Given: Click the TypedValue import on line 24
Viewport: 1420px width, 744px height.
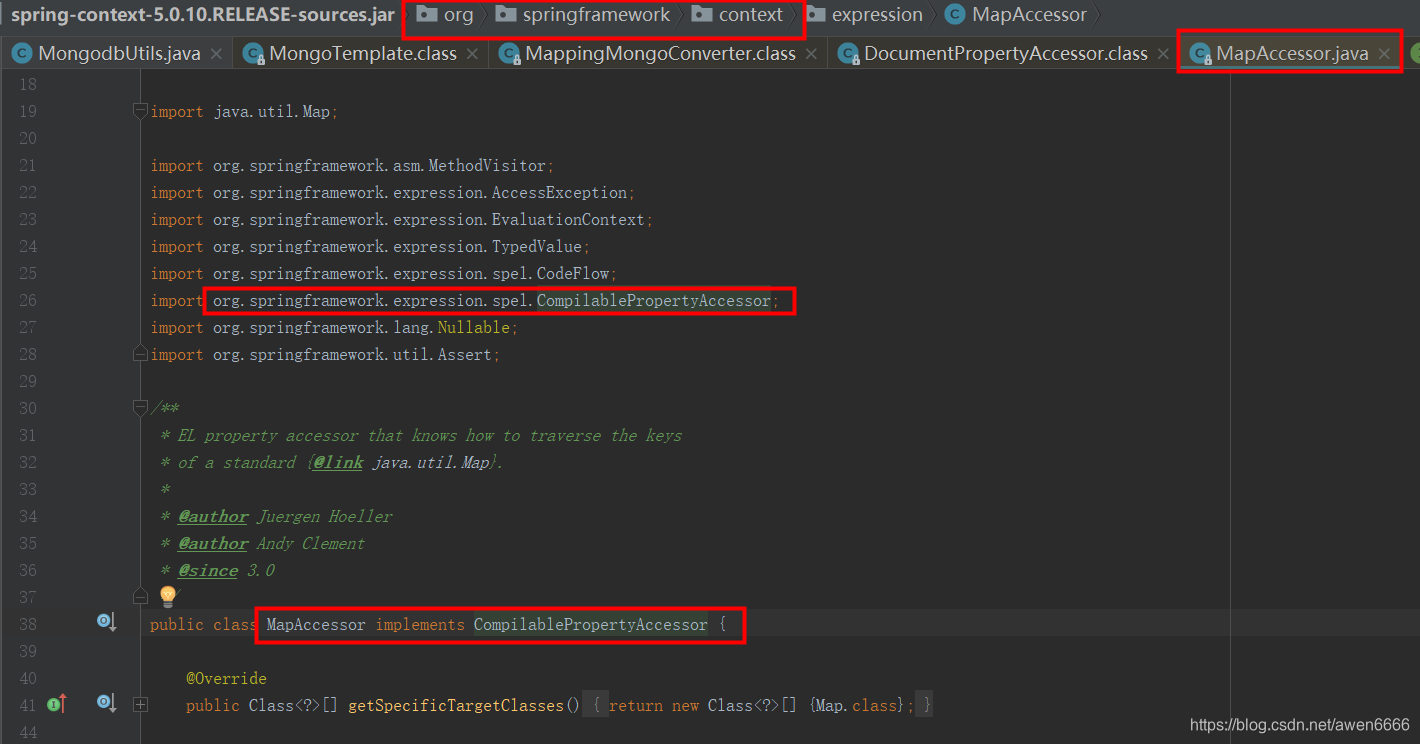Looking at the screenshot, I should click(x=370, y=247).
